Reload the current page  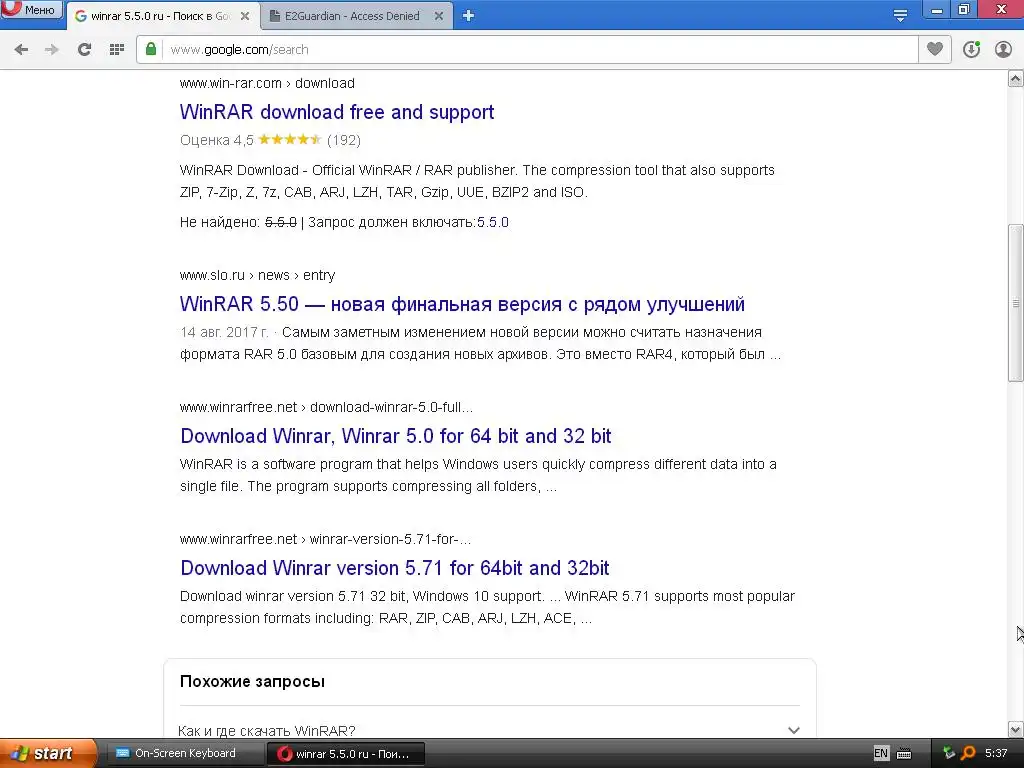84,50
